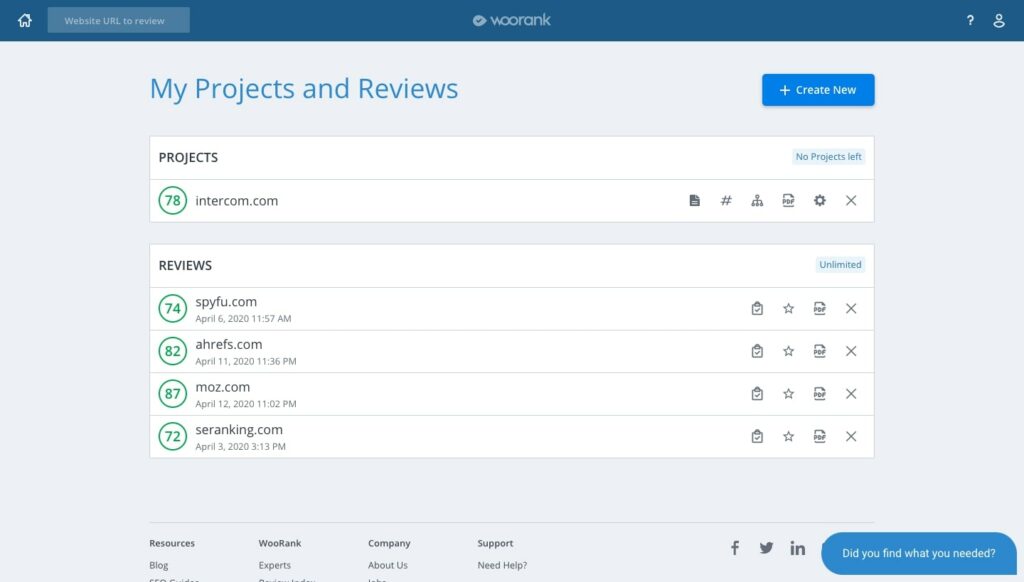Viewport: 1024px width, 582px height.
Task: Click the seranking.com score 72 circle
Action: tap(172, 436)
